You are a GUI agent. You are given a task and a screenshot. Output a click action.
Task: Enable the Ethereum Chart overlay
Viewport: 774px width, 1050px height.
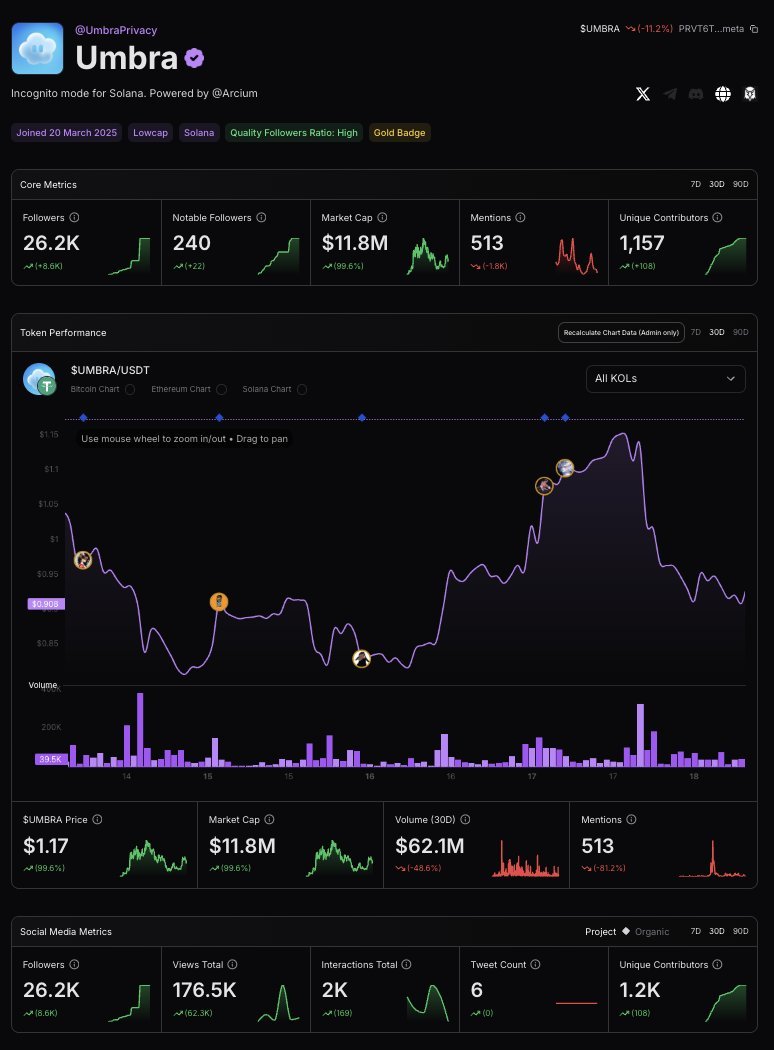click(x=222, y=389)
